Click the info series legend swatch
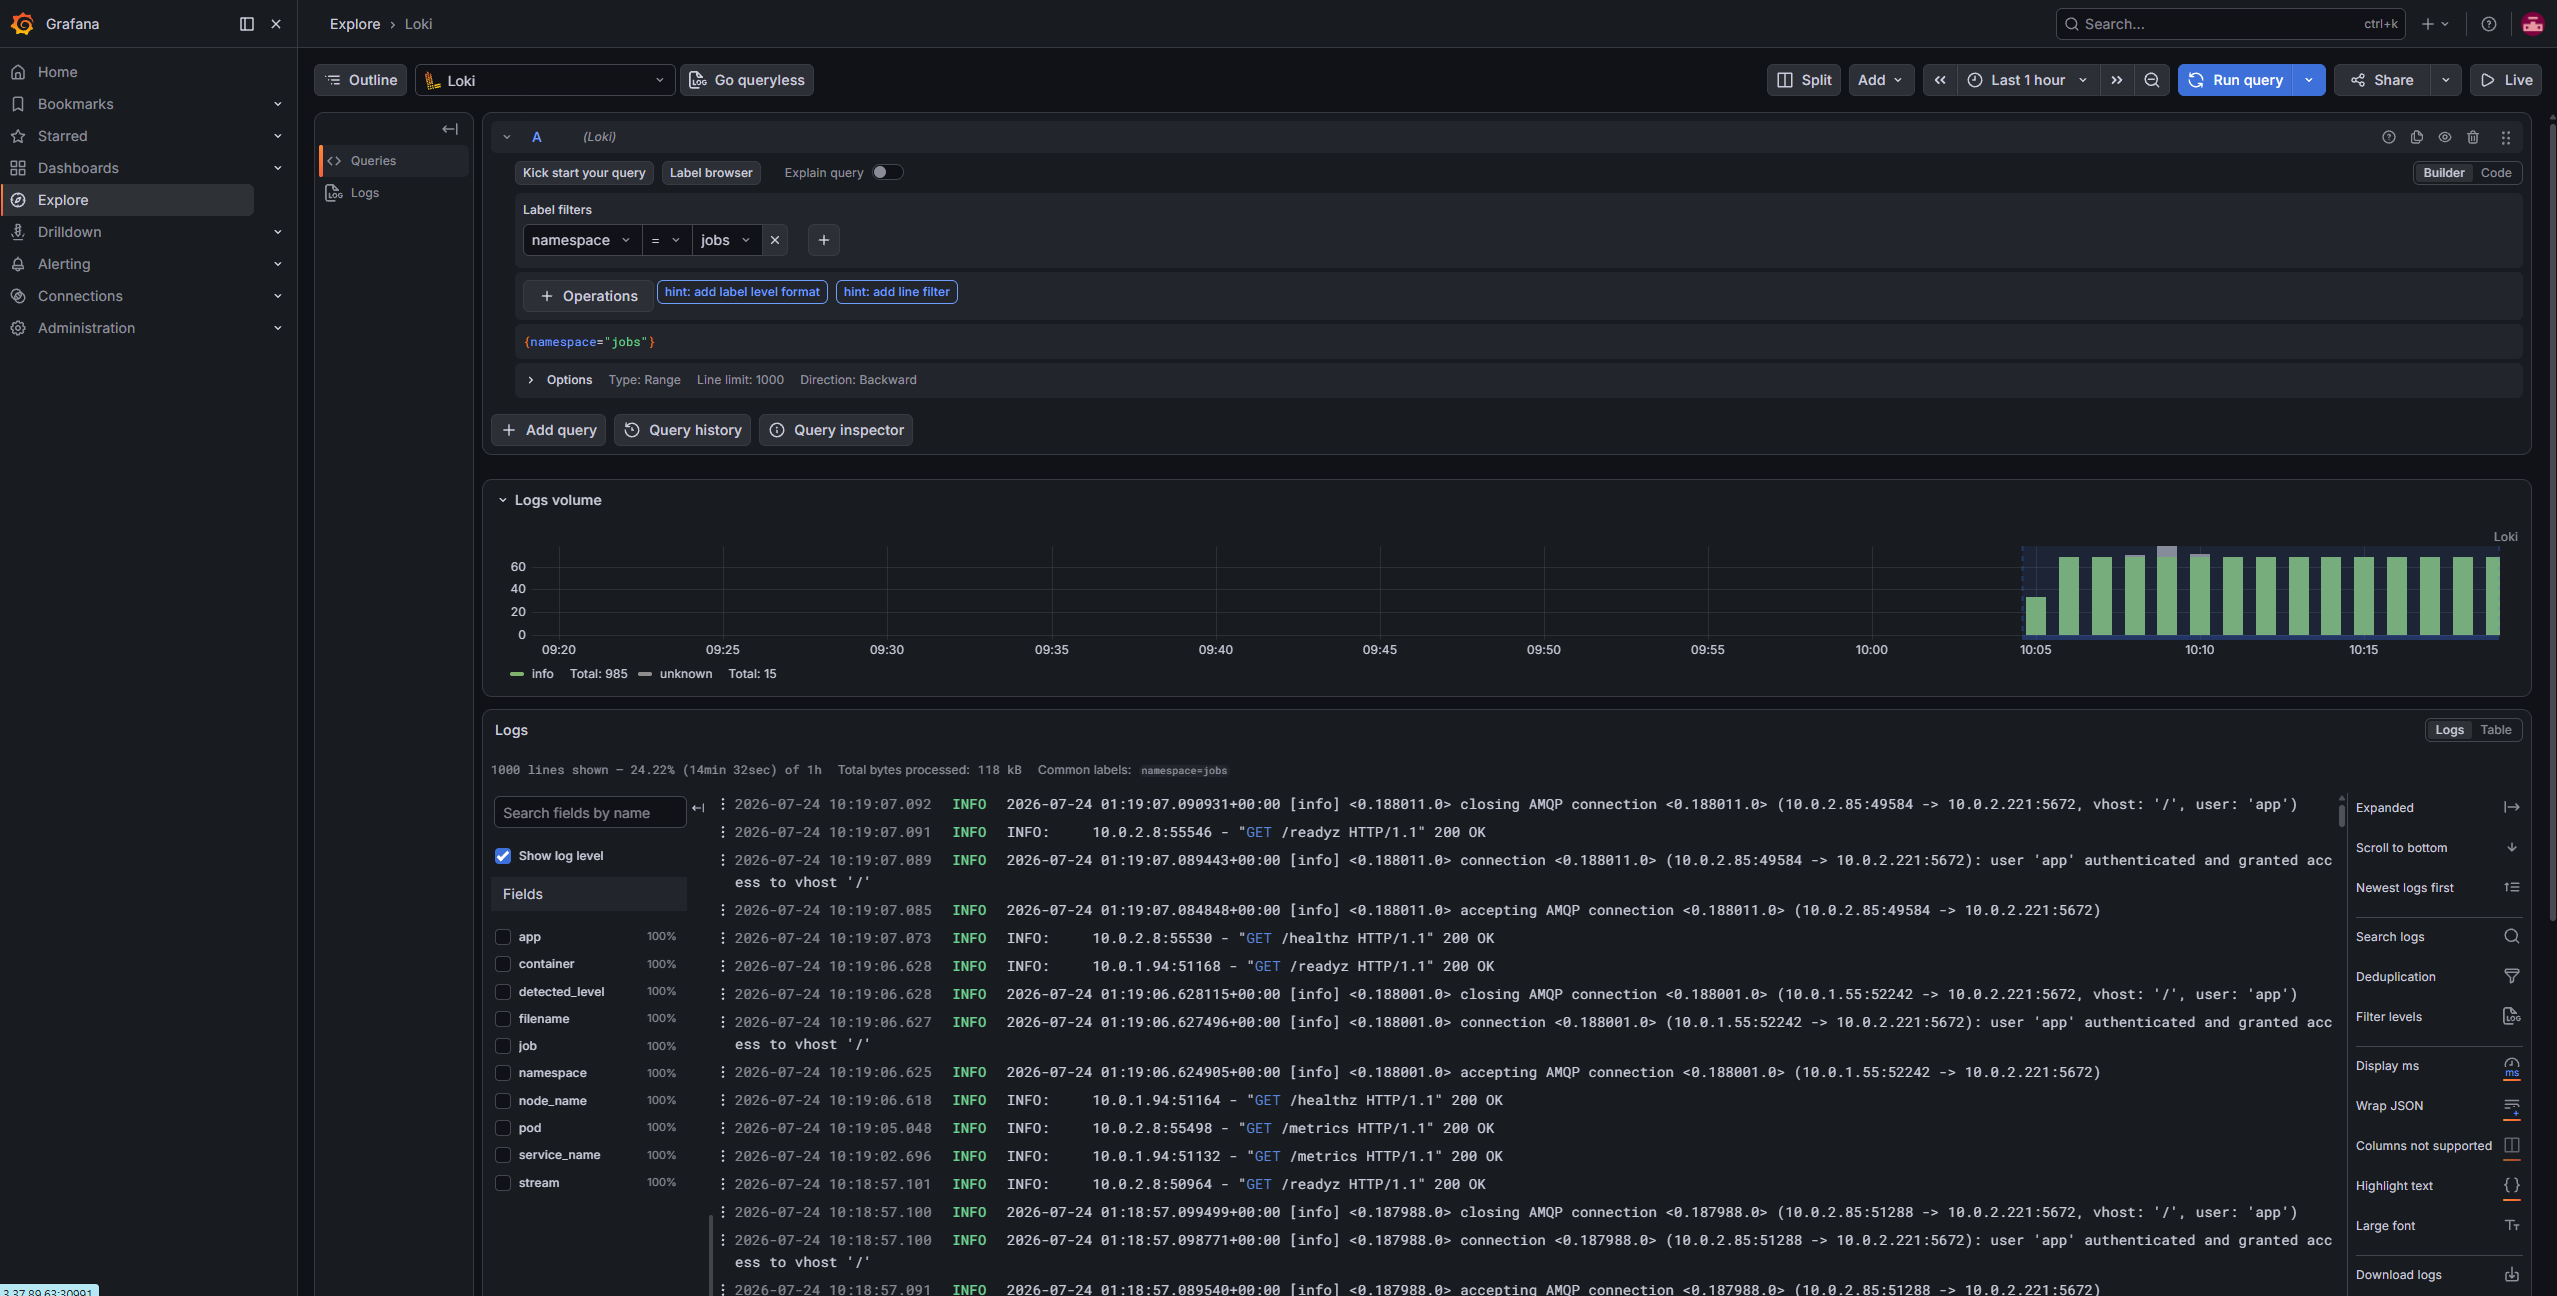2557x1296 pixels. point(517,674)
